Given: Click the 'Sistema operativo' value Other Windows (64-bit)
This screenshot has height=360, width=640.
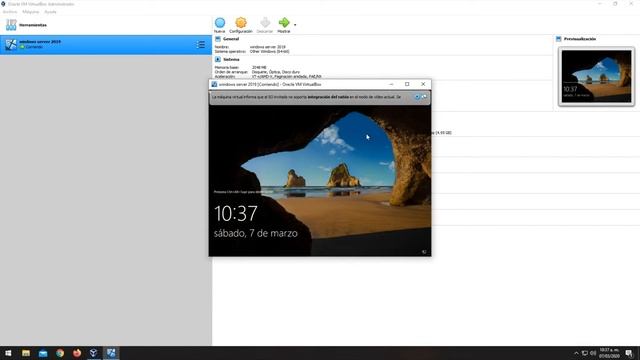Looking at the screenshot, I should click(x=270, y=51).
